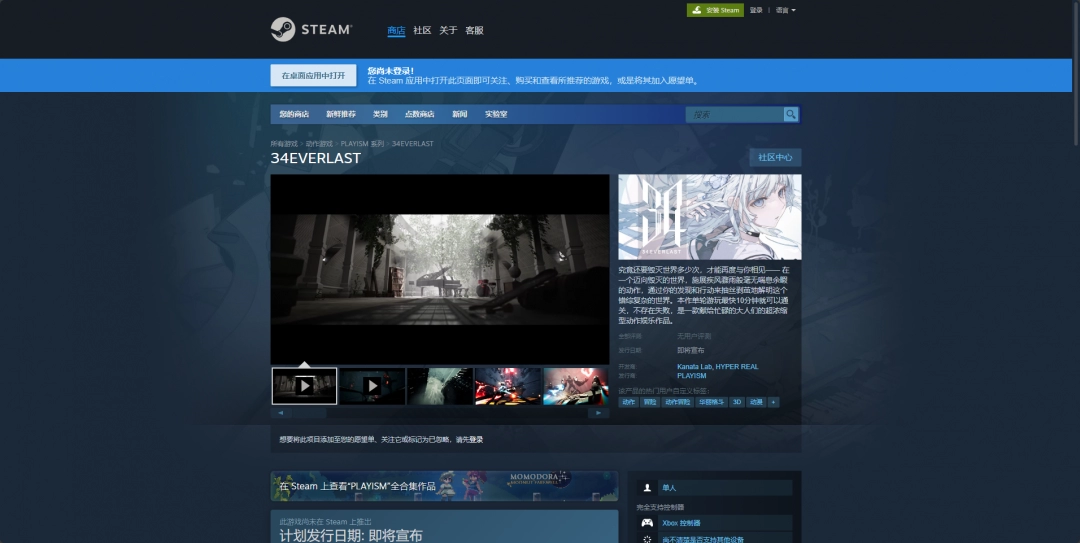This screenshot has height=543, width=1080.
Task: Open the 语言 language dropdown
Action: [785, 10]
